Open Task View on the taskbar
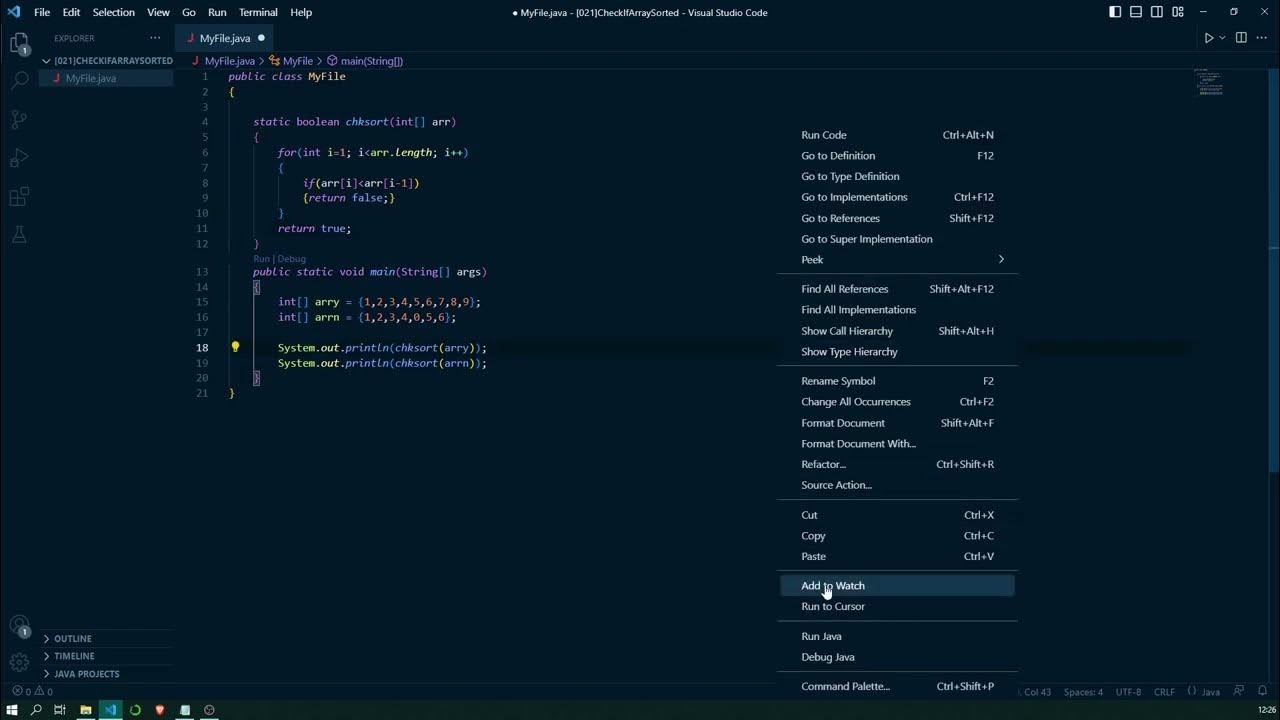 tap(60, 710)
